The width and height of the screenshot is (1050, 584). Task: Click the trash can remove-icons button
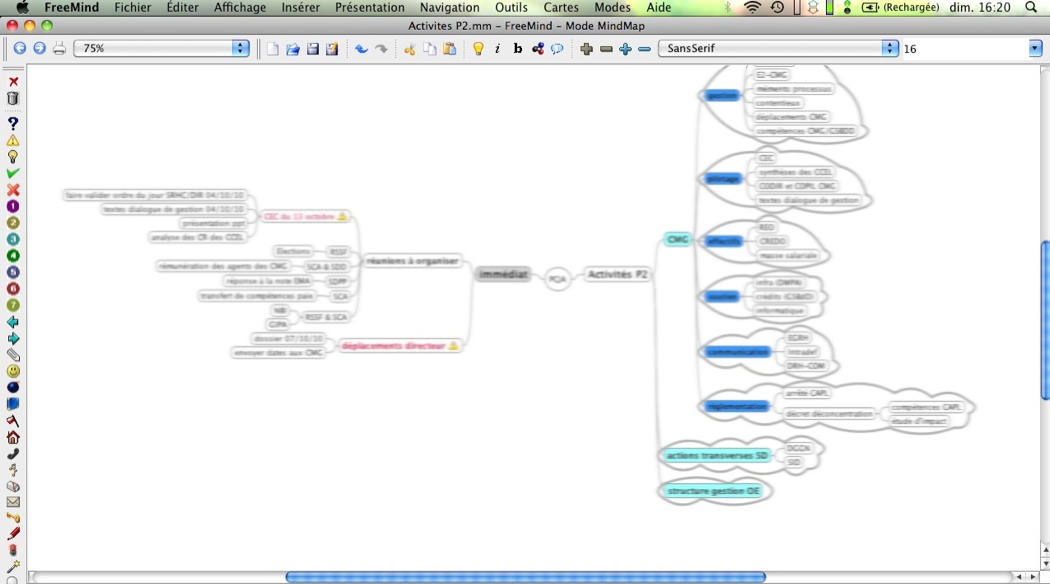[x=13, y=98]
